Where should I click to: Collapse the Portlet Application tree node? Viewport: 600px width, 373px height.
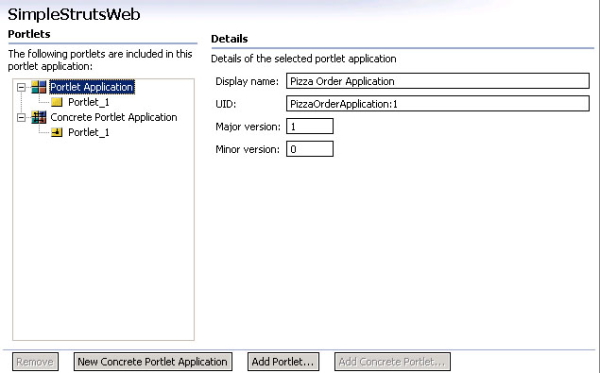(x=21, y=87)
